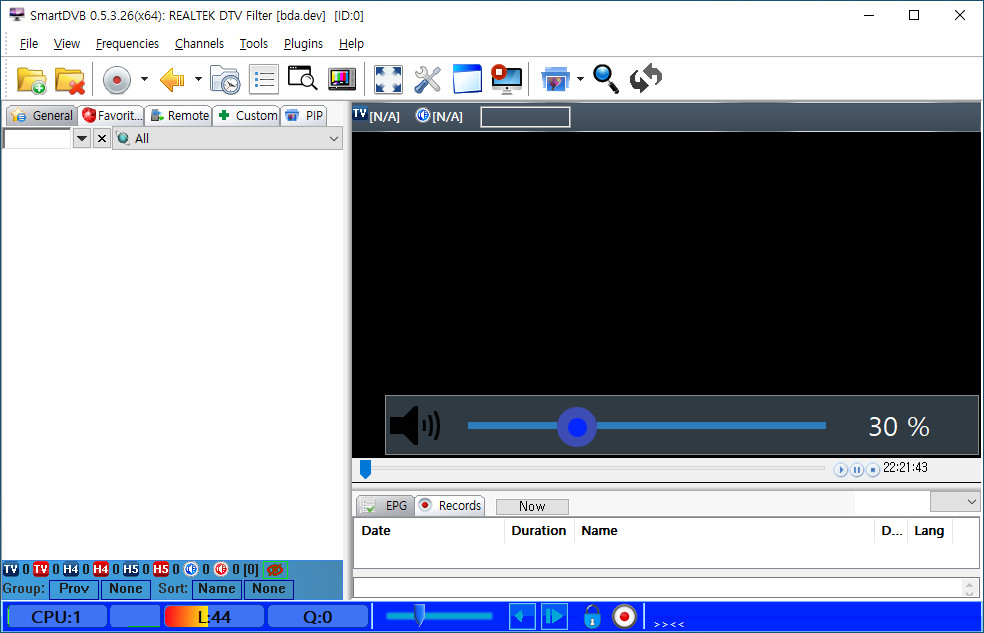Image resolution: width=984 pixels, height=633 pixels.
Task: Expand the back arrow dropdown
Action: [198, 79]
